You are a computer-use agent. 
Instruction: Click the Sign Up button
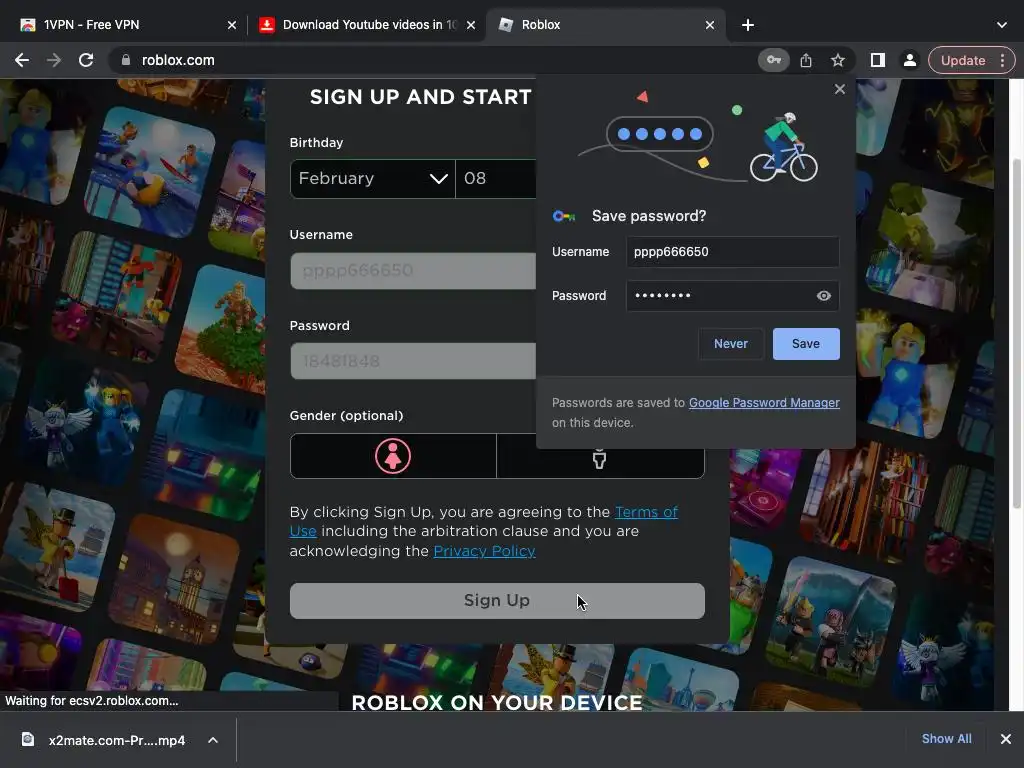click(497, 601)
